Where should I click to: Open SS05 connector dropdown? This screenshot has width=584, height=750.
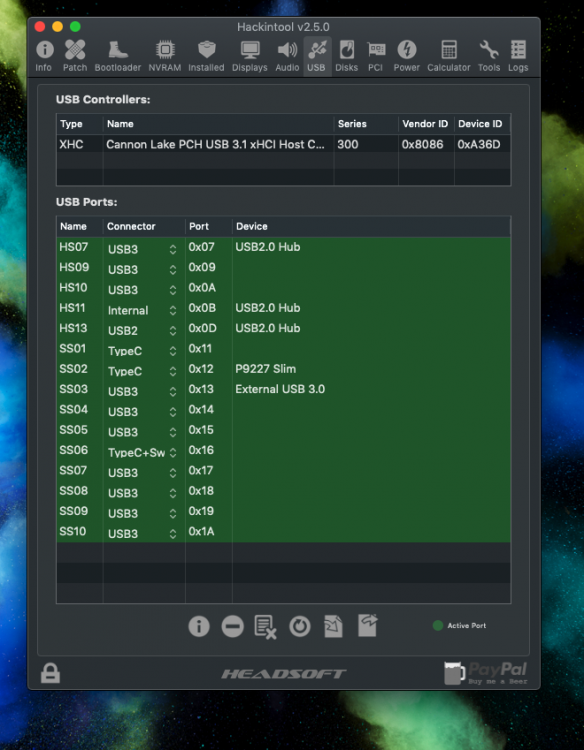click(x=143, y=432)
